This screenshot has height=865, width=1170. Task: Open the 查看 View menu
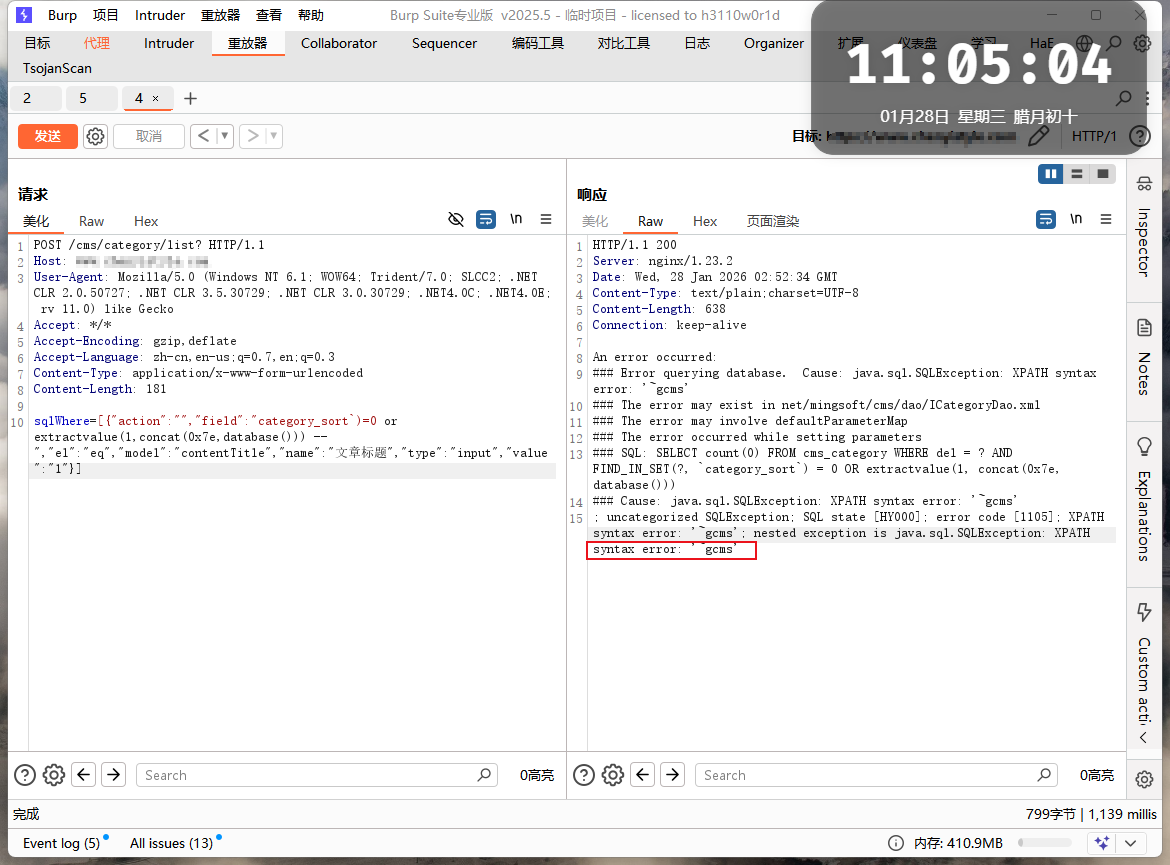click(x=269, y=15)
